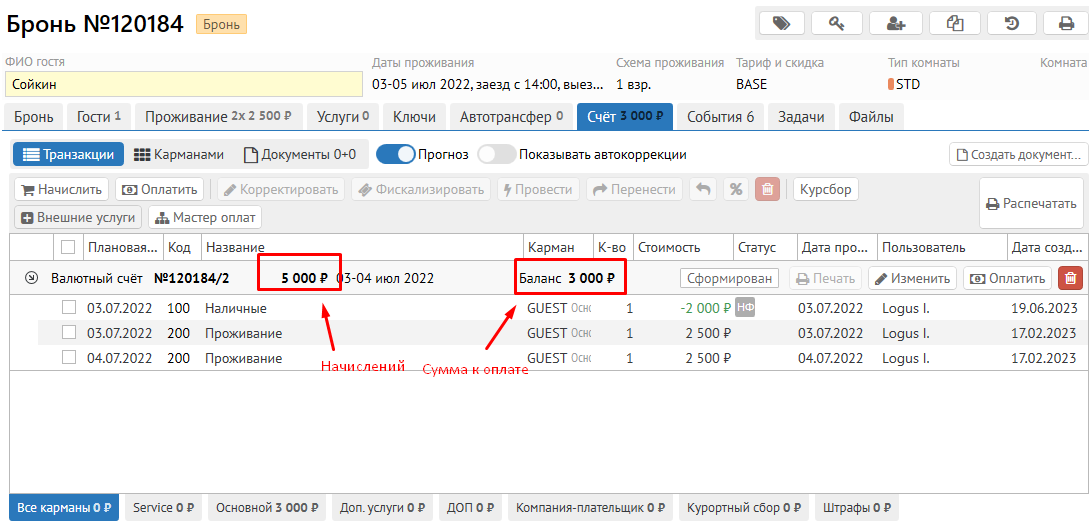Open booking history with the clock icon

point(1012,23)
